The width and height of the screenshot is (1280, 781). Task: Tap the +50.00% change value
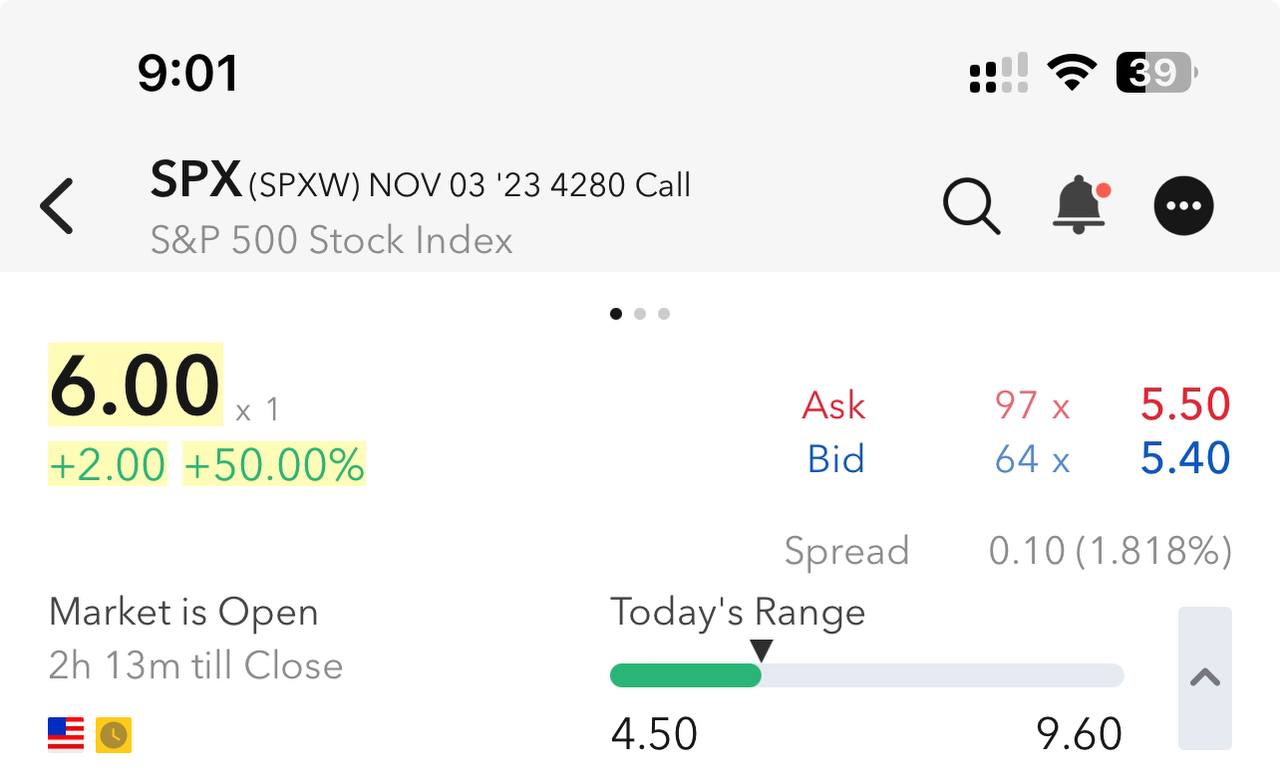pos(274,465)
